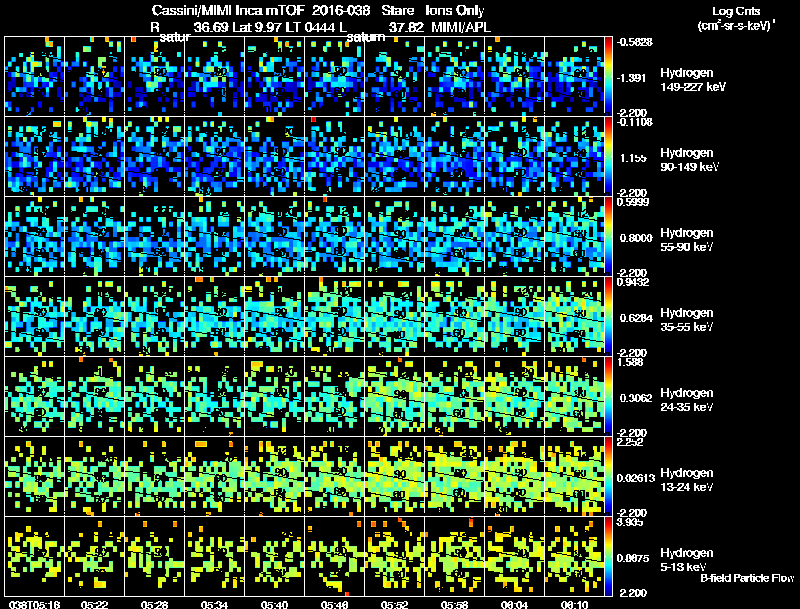
Task: Click the '06:10' time axis label
Action: [x=574, y=604]
